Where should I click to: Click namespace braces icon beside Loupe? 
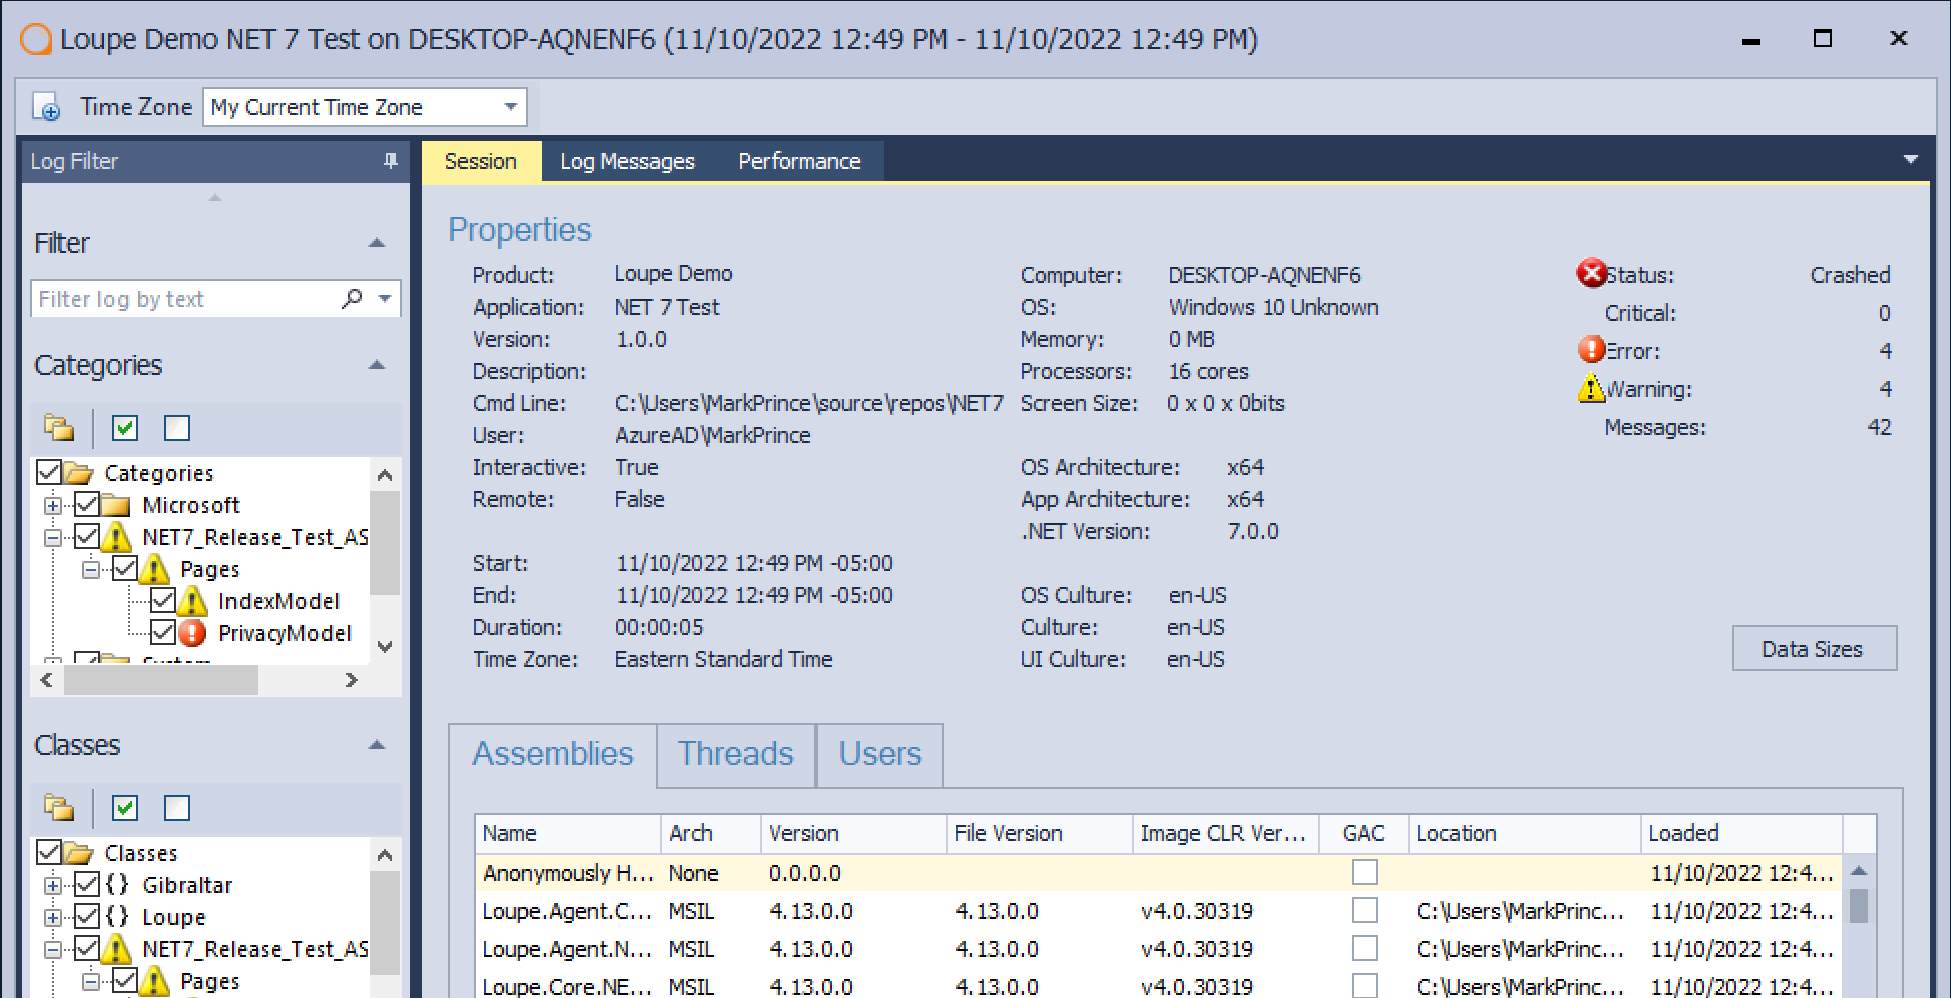[x=117, y=916]
